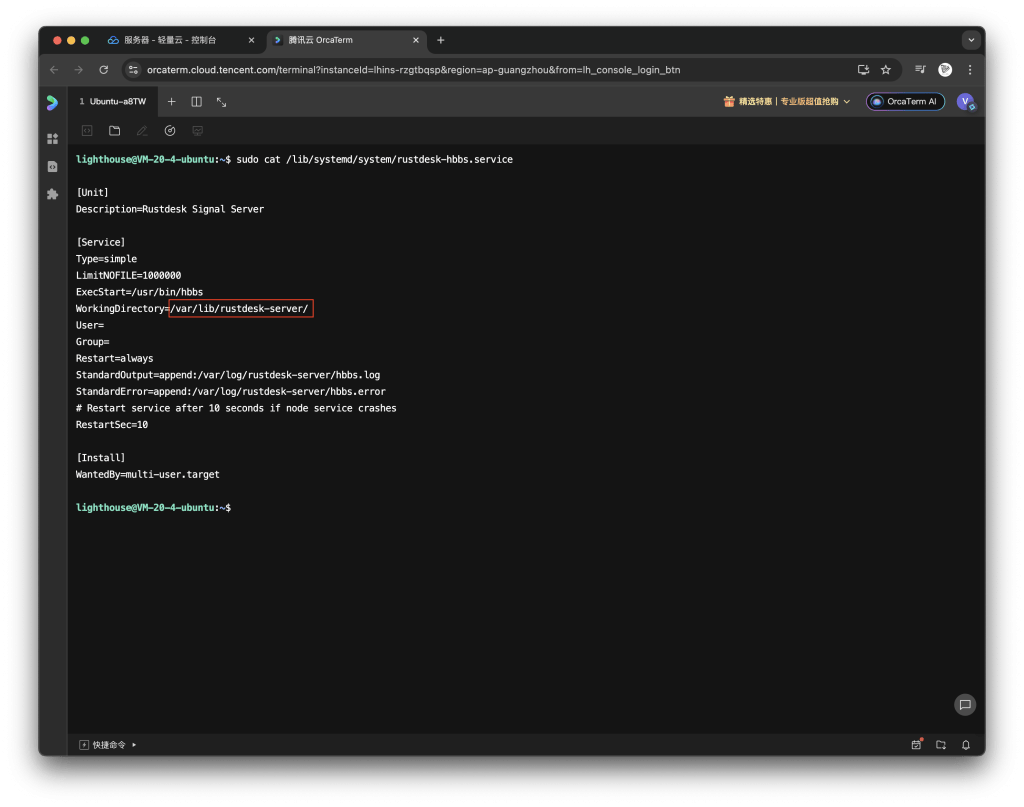The height and width of the screenshot is (807, 1024).
Task: Open the code snippet panel in the left sidebar
Action: click(x=53, y=166)
